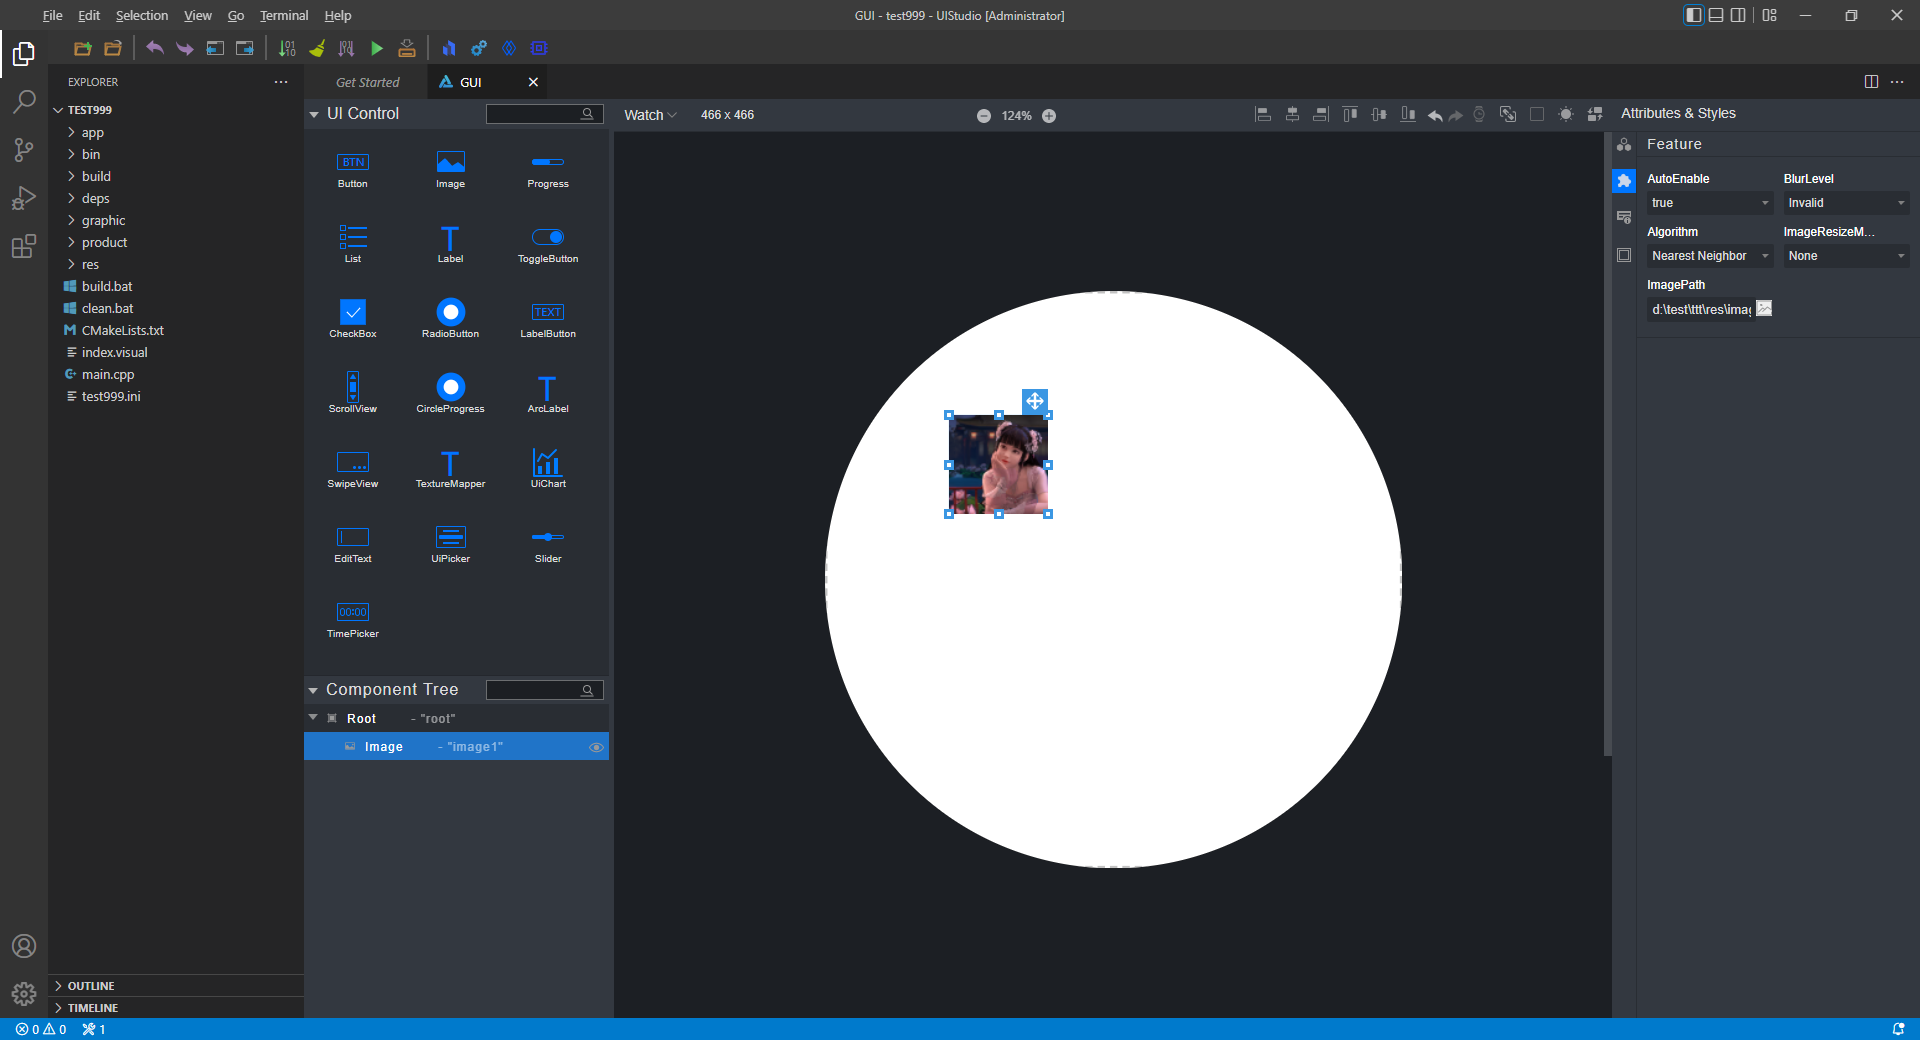Select the ToggleButton control in palette
Image resolution: width=1920 pixels, height=1040 pixels.
547,238
